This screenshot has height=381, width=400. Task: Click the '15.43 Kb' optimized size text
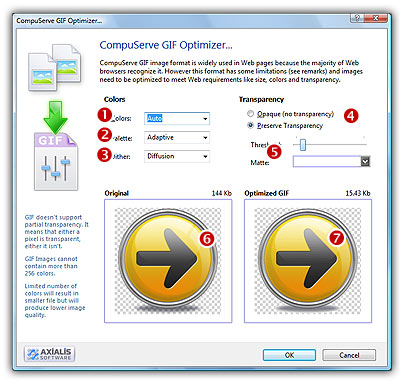(x=358, y=193)
